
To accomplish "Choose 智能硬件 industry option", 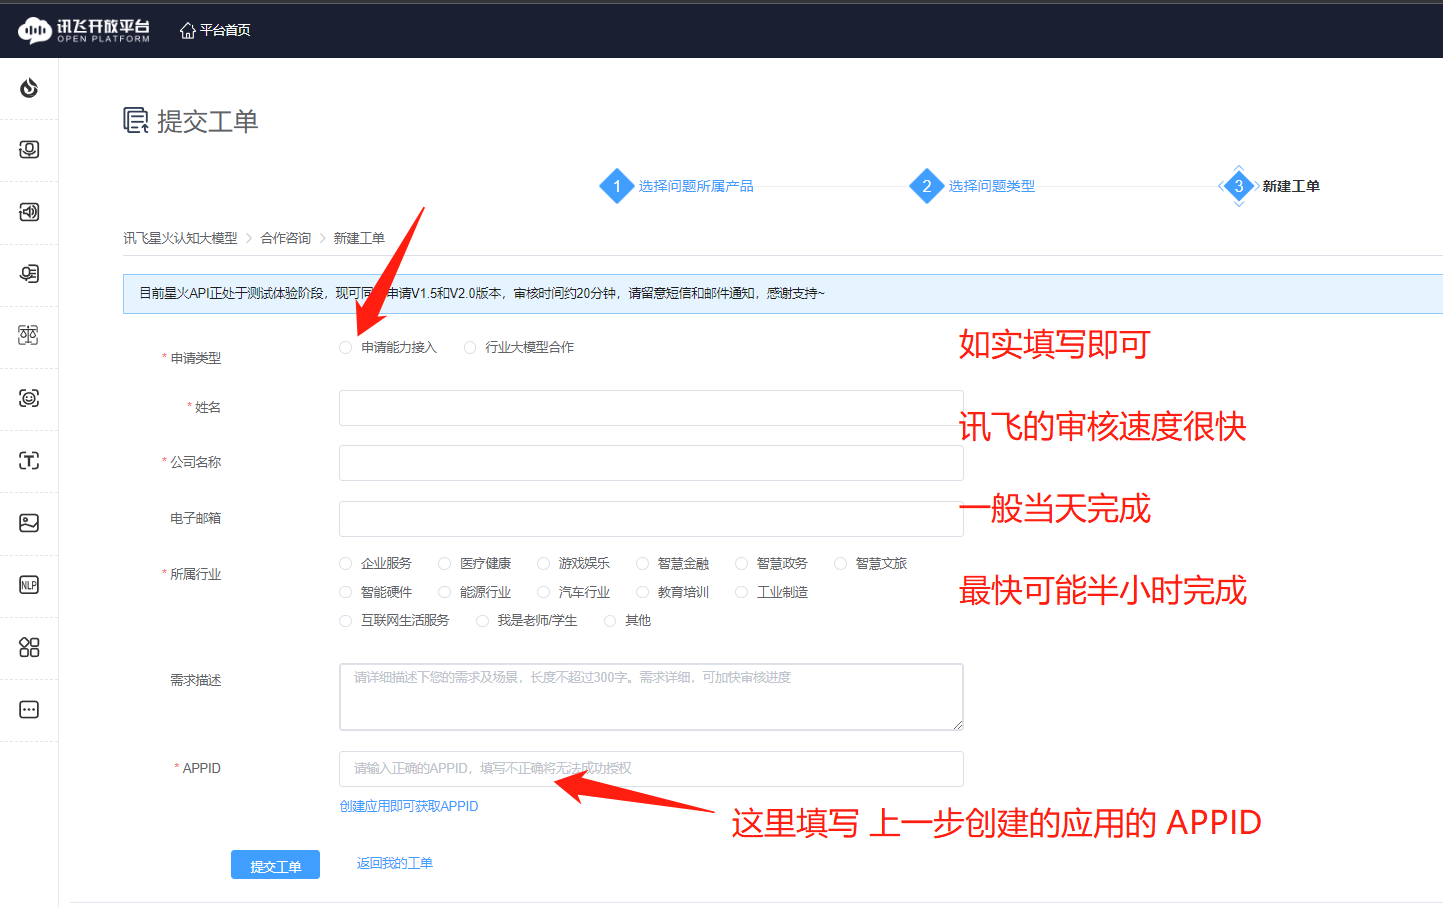I will pyautogui.click(x=346, y=592).
